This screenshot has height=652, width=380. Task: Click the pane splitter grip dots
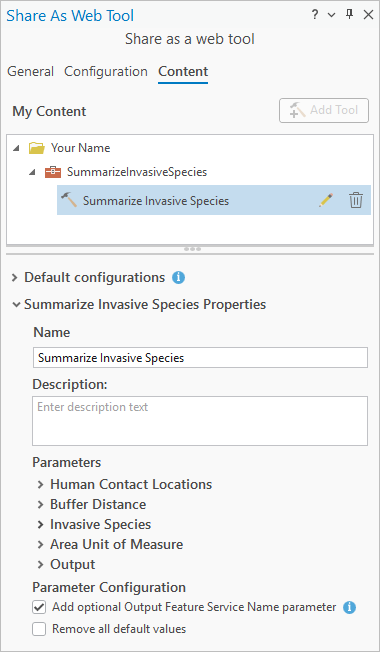[192, 249]
